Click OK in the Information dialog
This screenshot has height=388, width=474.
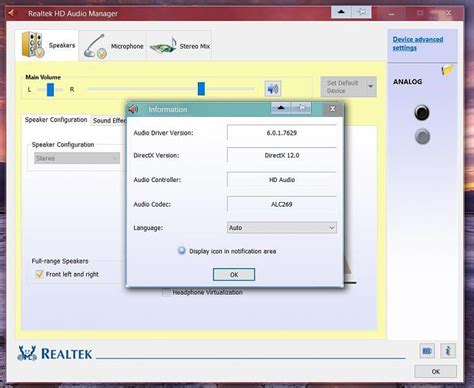[234, 274]
